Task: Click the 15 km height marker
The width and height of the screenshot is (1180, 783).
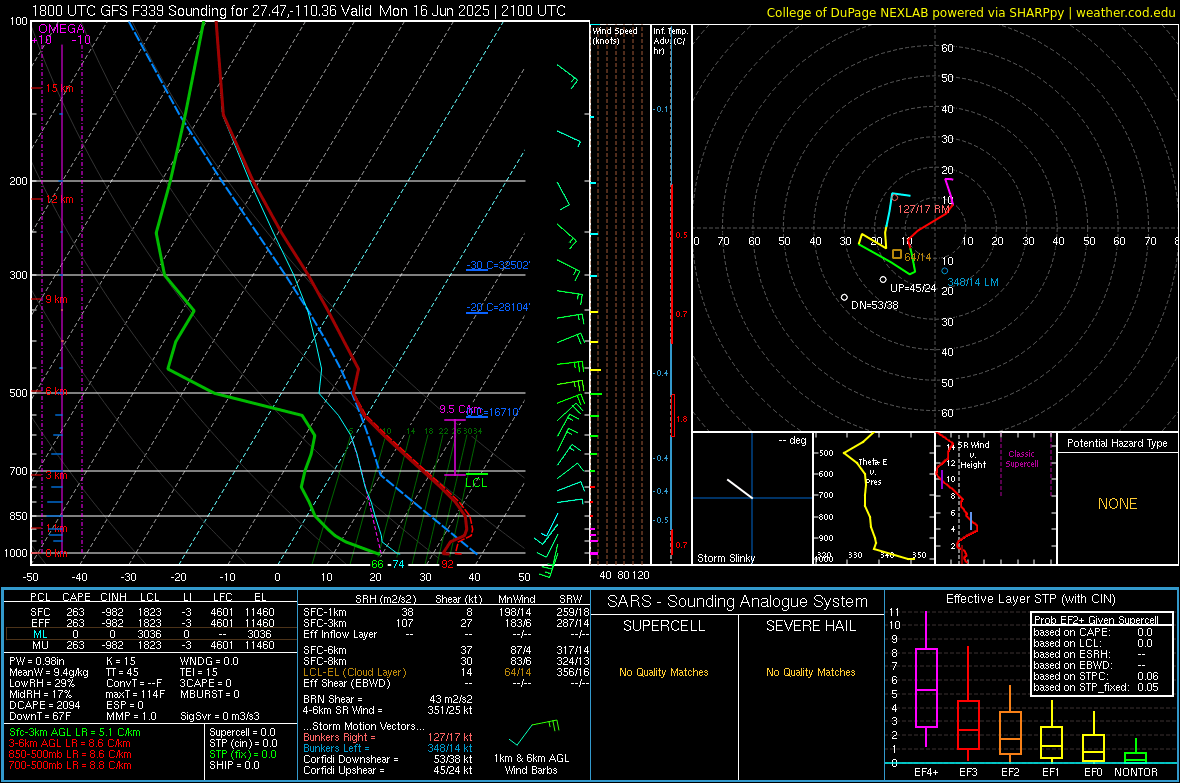Action: coord(59,88)
